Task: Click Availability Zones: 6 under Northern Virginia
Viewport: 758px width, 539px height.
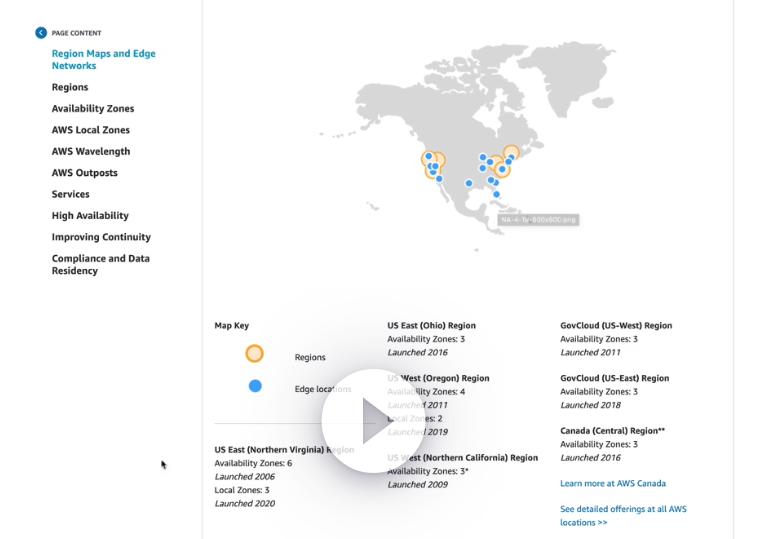Action: (253, 463)
